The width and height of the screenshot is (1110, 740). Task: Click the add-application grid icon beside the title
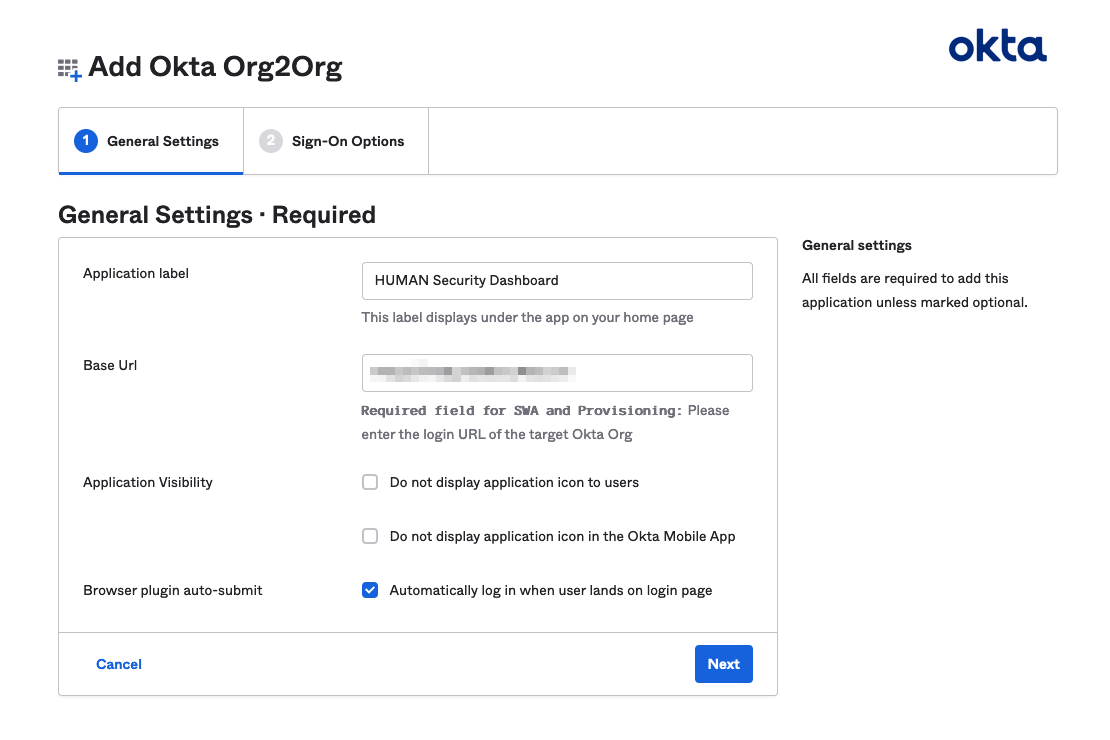(x=69, y=69)
